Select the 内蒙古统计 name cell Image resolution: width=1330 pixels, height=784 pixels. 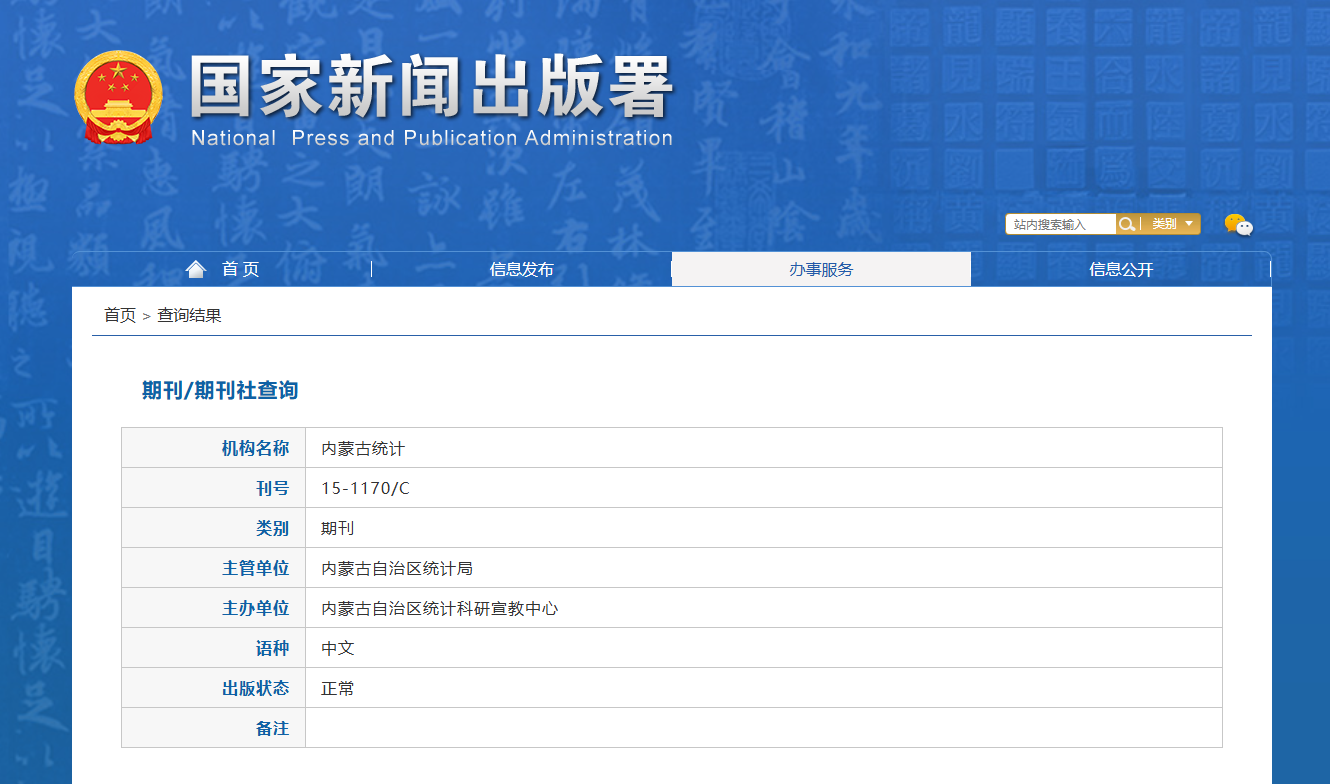363,449
